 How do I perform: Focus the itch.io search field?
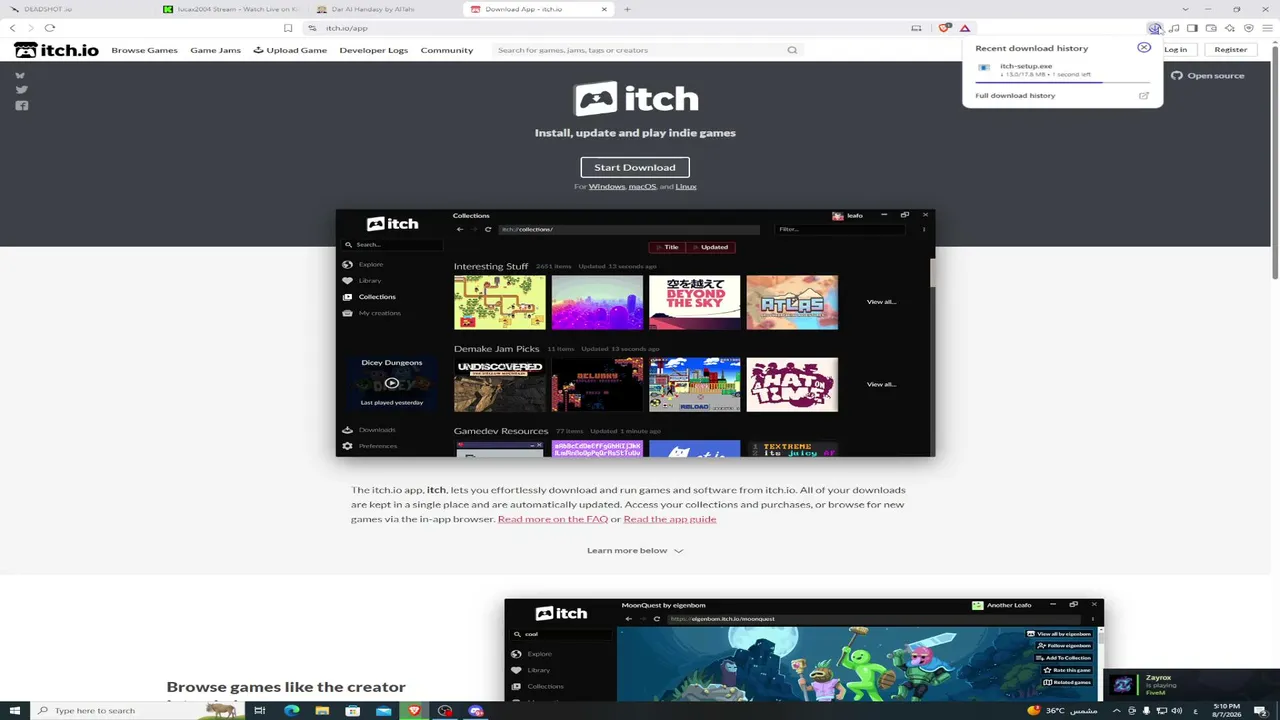646,50
